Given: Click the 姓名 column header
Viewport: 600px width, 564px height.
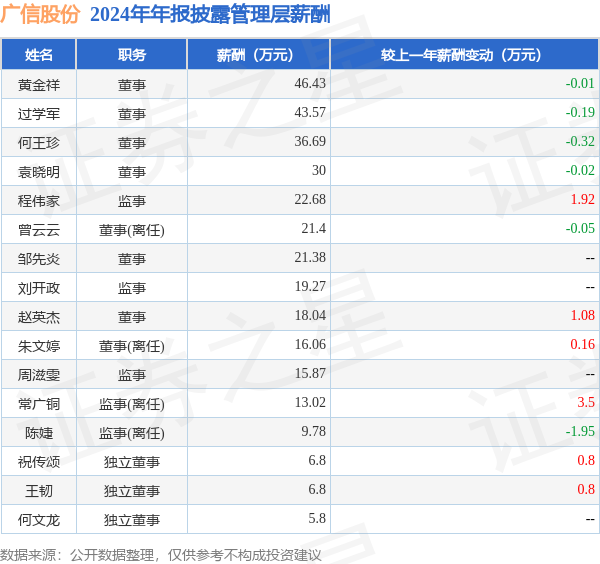Looking at the screenshot, I should [x=39, y=55].
